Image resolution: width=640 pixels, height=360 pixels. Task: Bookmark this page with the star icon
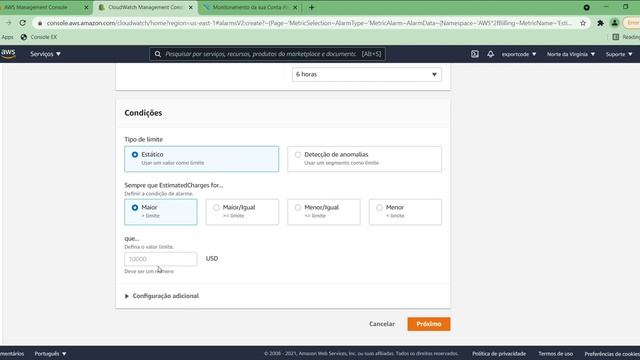click(583, 23)
